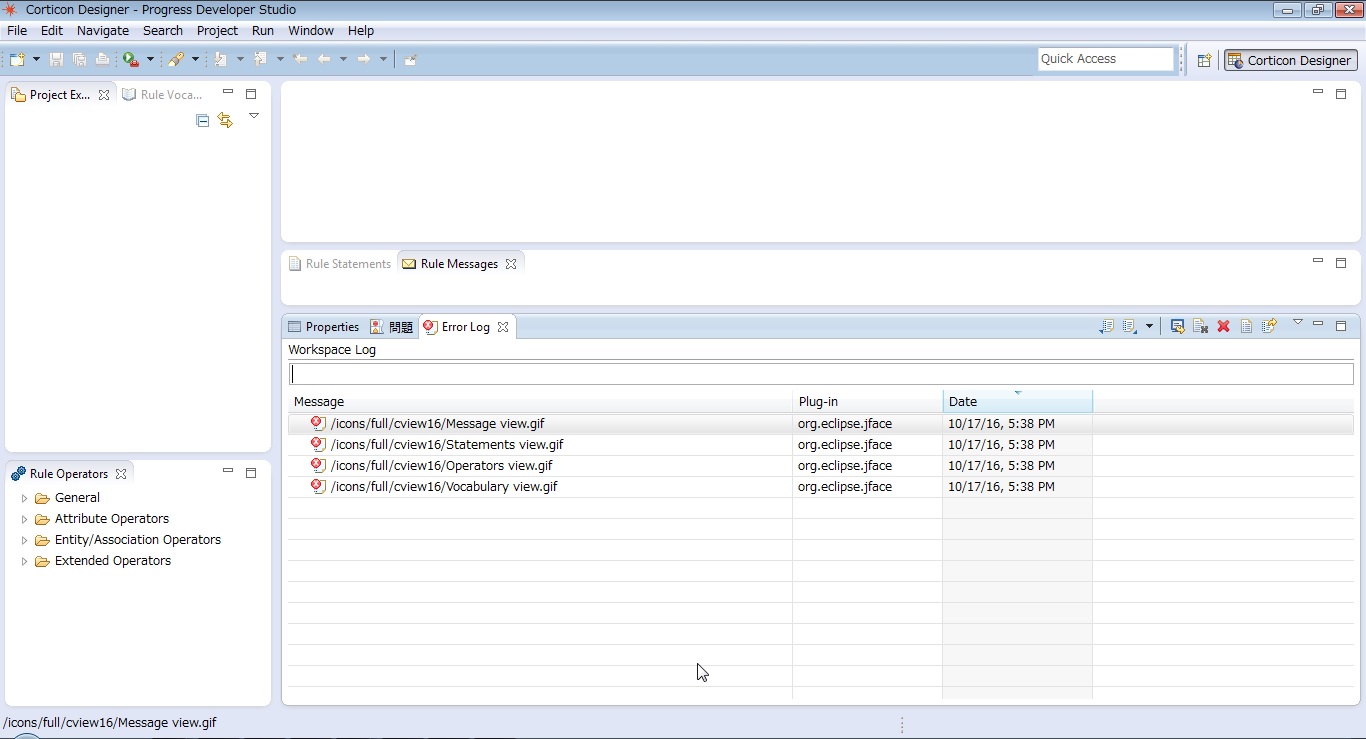Click the Print toolbar icon
Image resolution: width=1366 pixels, height=739 pixels.
(102, 60)
